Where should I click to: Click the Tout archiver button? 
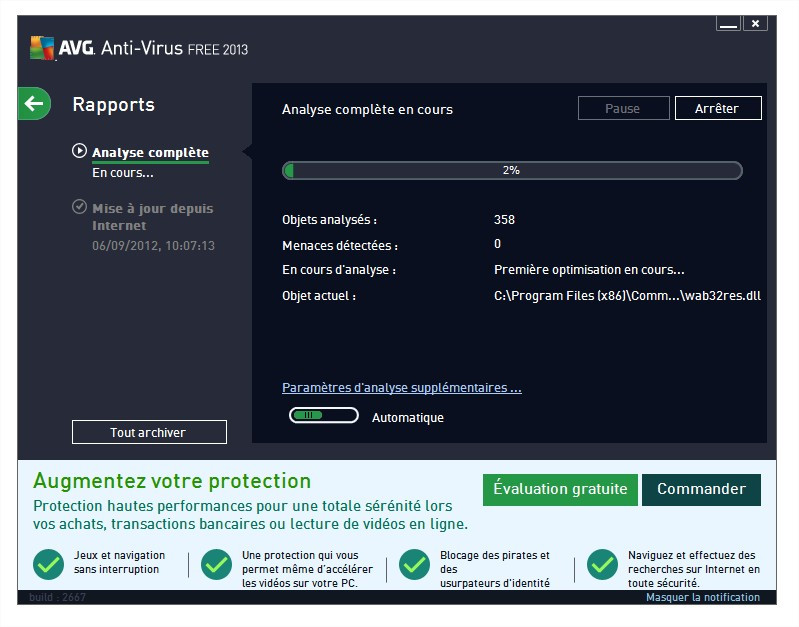pos(149,432)
